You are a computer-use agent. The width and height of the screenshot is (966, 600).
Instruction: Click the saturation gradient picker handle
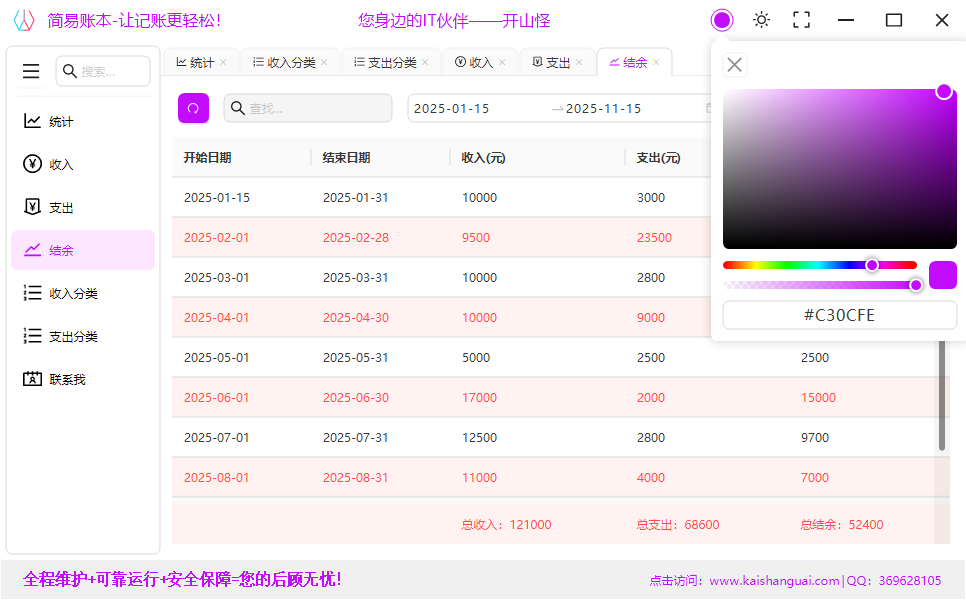point(944,92)
